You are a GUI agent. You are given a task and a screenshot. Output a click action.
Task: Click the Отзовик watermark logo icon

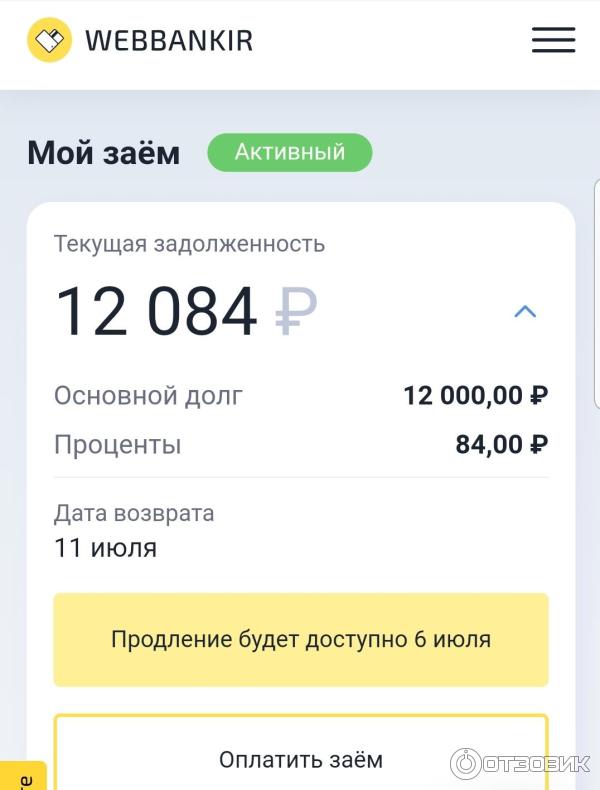[466, 764]
